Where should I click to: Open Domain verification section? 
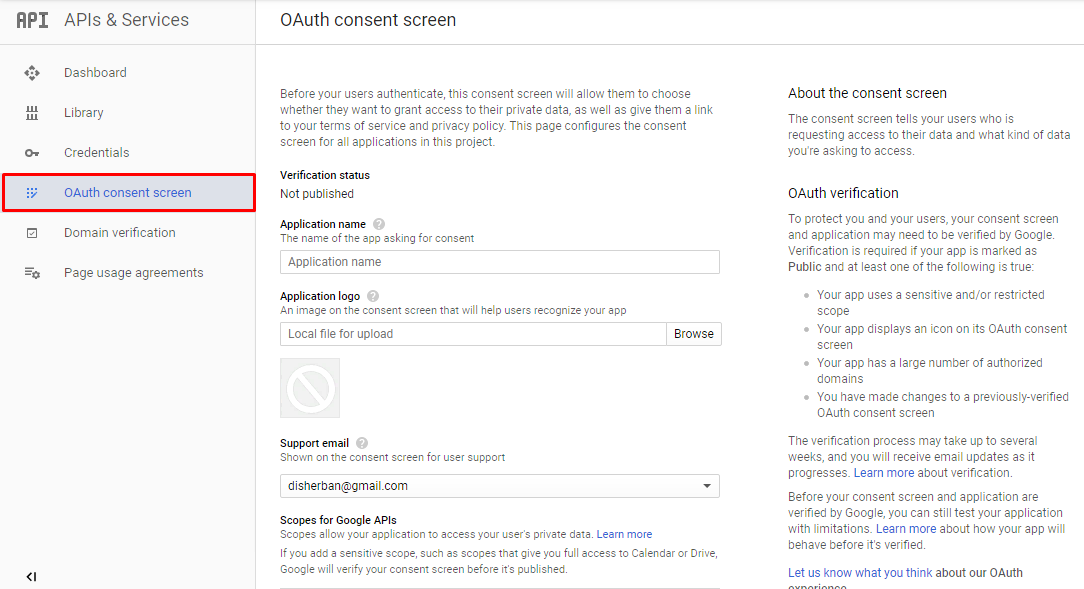(x=120, y=233)
